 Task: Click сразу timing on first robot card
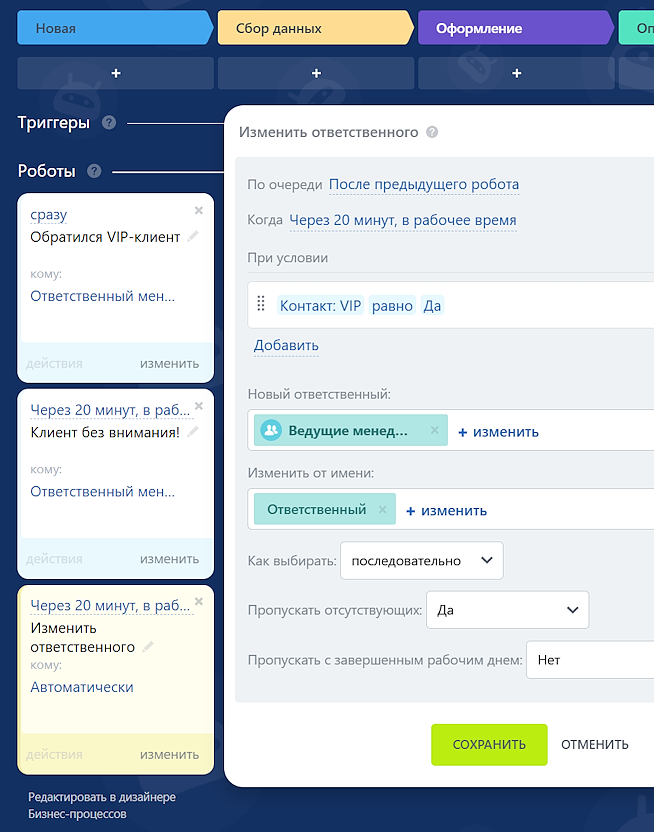(x=49, y=215)
